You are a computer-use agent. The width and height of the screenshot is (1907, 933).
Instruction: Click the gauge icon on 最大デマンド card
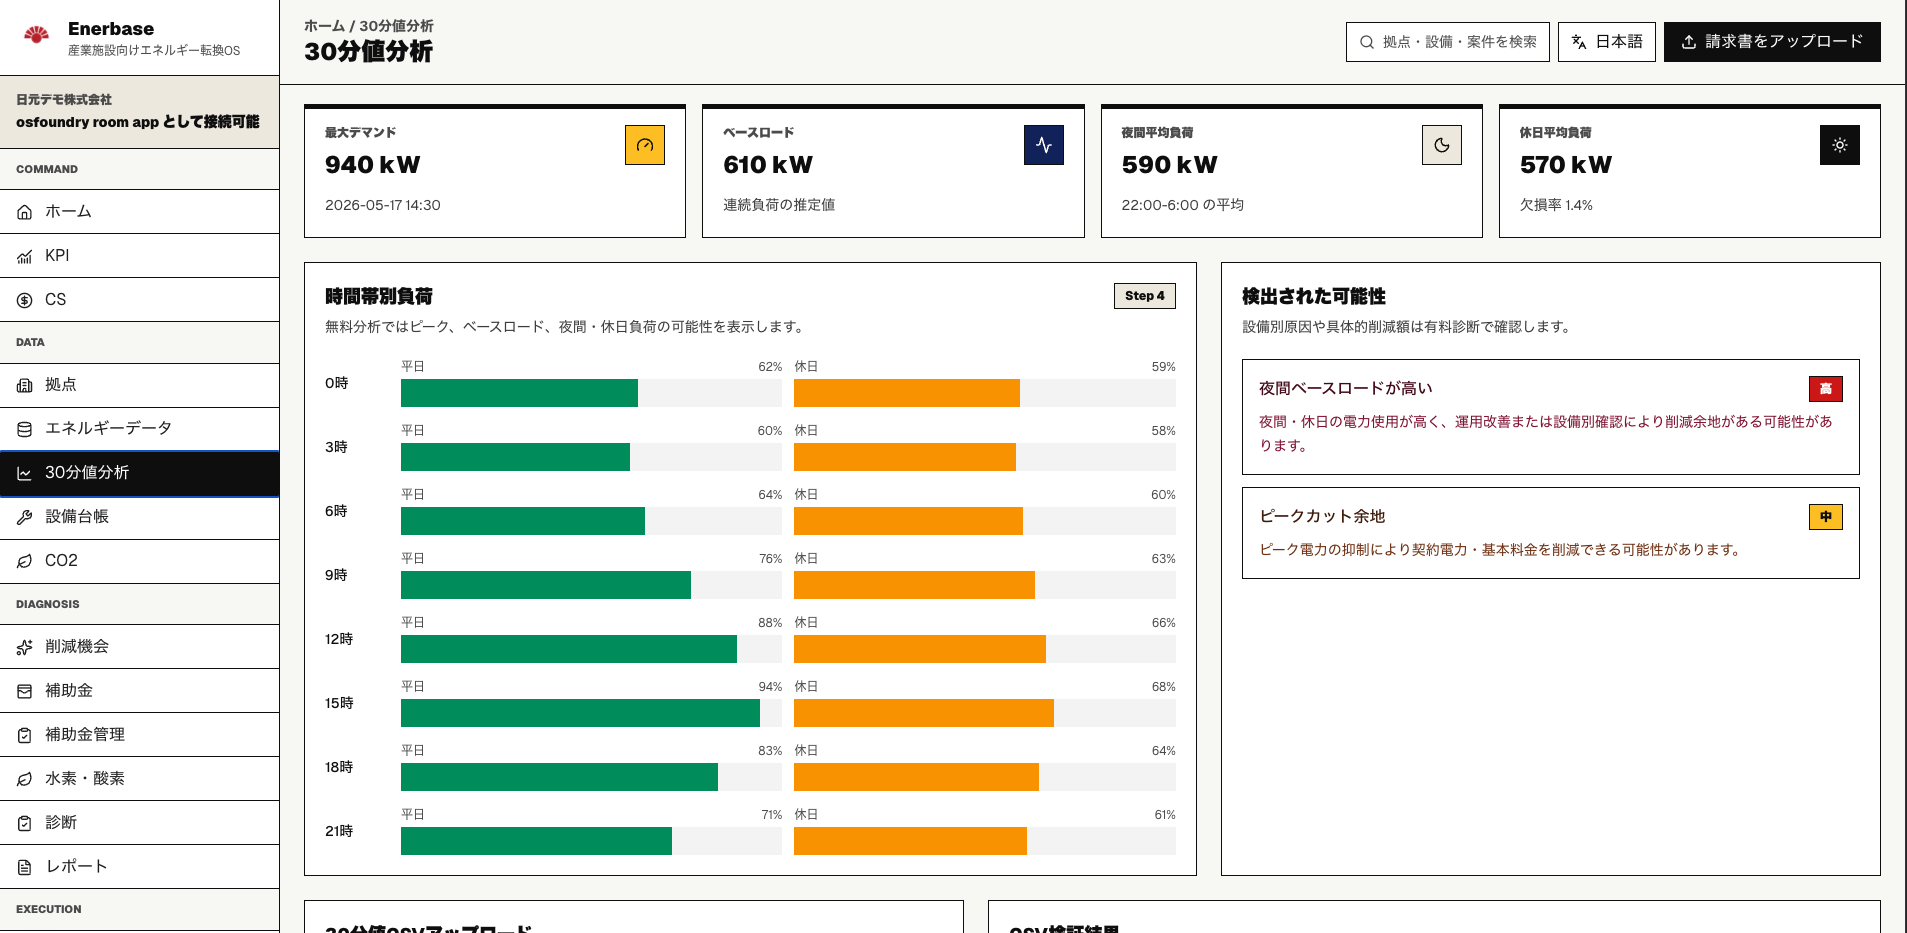coord(645,145)
